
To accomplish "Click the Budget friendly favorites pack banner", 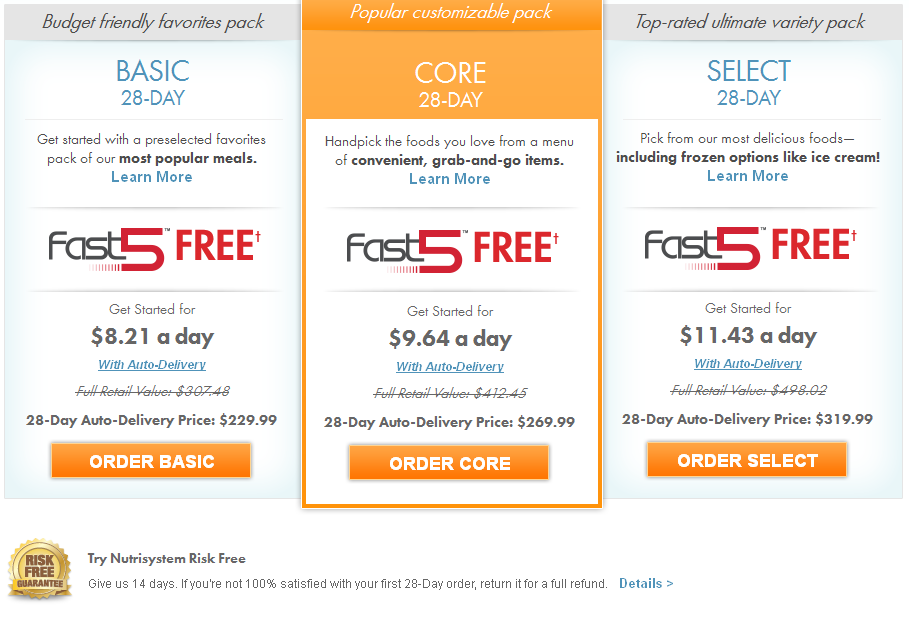I will coord(152,23).
